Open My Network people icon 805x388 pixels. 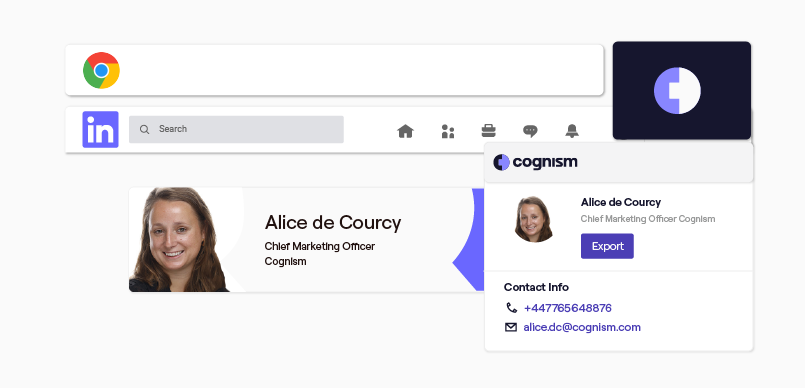coord(448,131)
